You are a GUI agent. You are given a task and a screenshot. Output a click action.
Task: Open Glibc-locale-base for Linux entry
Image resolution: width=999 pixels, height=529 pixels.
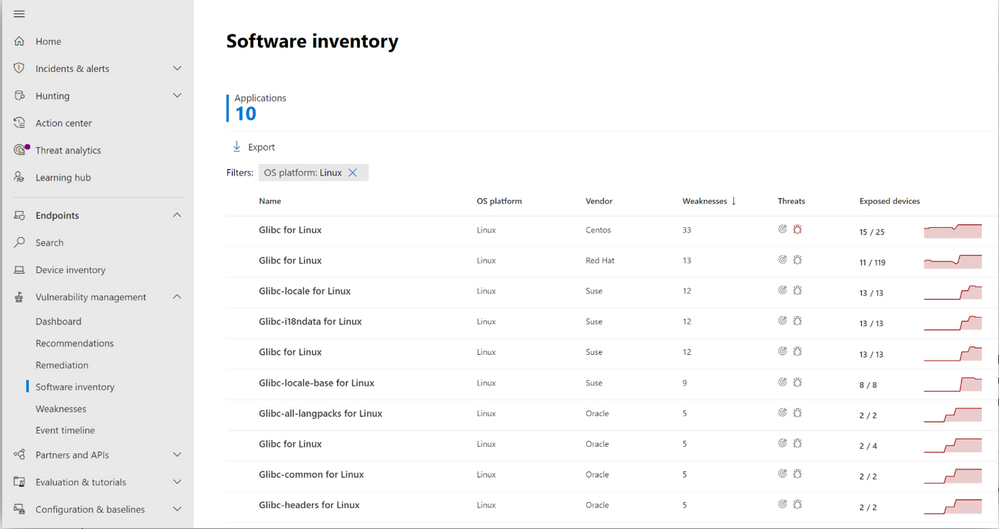click(x=316, y=383)
